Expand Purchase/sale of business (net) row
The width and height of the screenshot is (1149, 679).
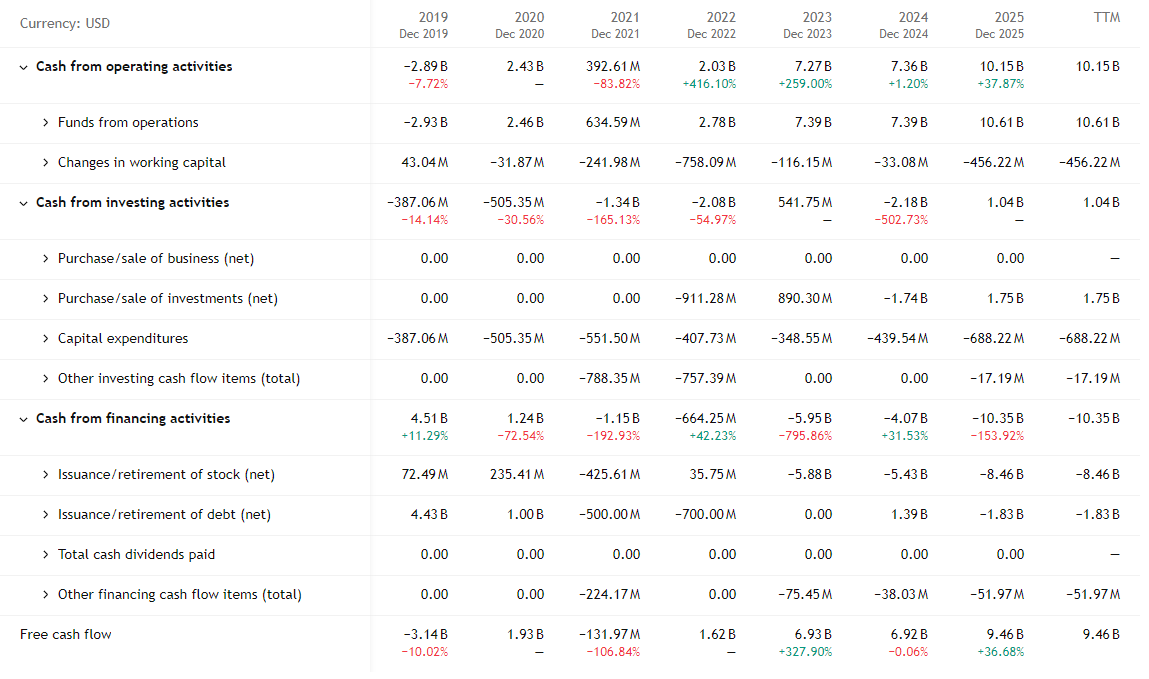click(x=46, y=259)
